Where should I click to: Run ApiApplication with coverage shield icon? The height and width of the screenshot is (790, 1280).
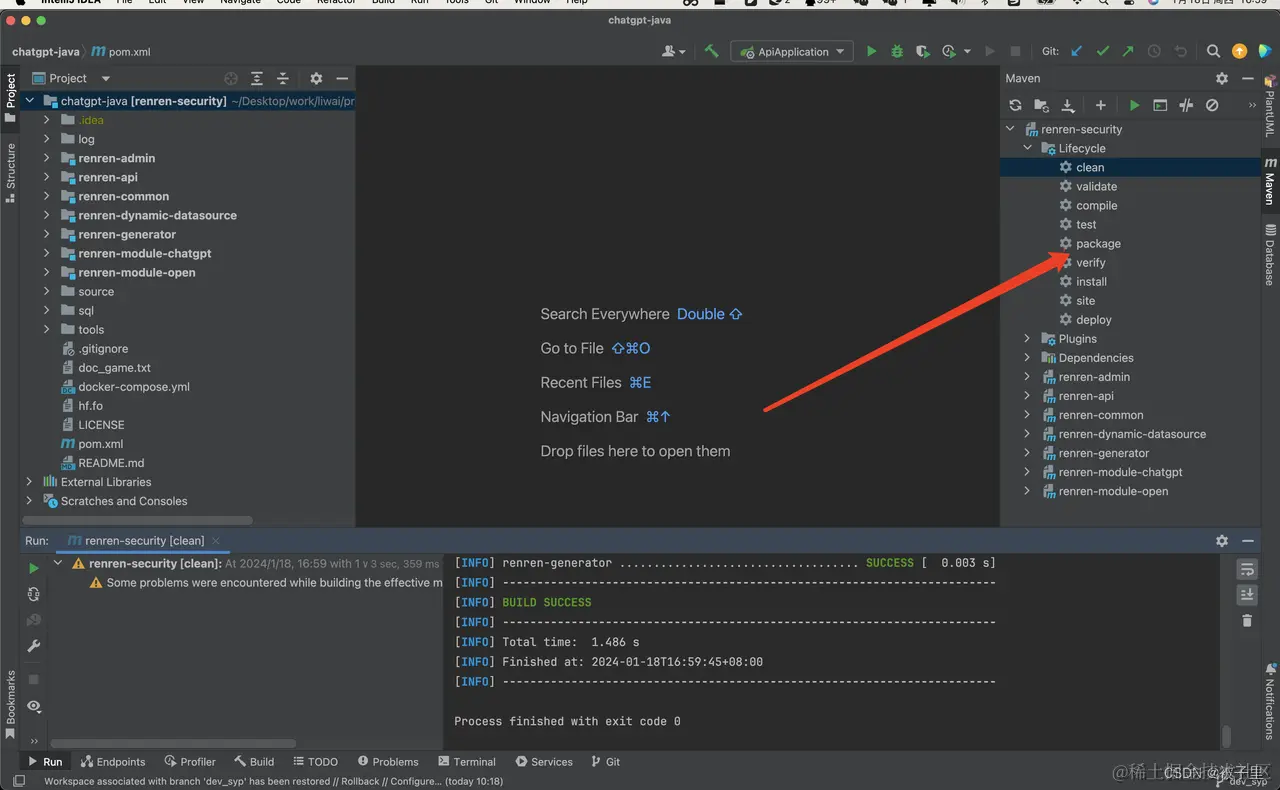point(923,51)
